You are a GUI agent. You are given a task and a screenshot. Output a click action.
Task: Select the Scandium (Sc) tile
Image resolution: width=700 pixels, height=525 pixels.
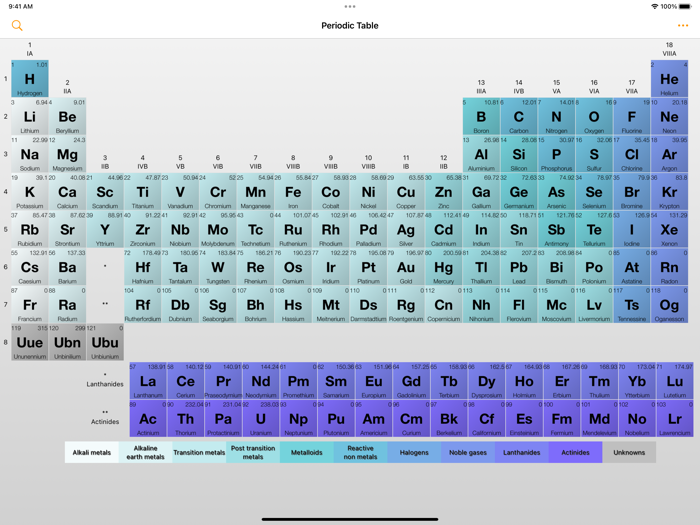point(105,192)
